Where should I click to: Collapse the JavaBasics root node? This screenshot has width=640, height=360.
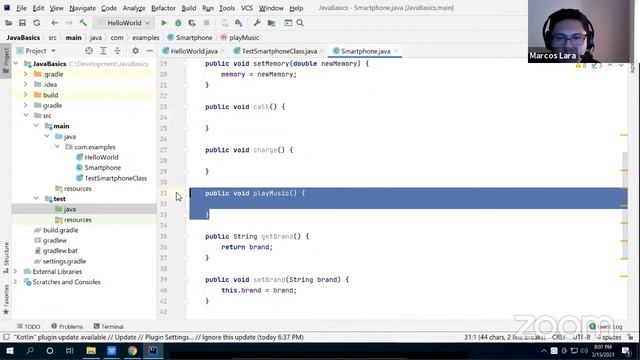click(x=16, y=64)
